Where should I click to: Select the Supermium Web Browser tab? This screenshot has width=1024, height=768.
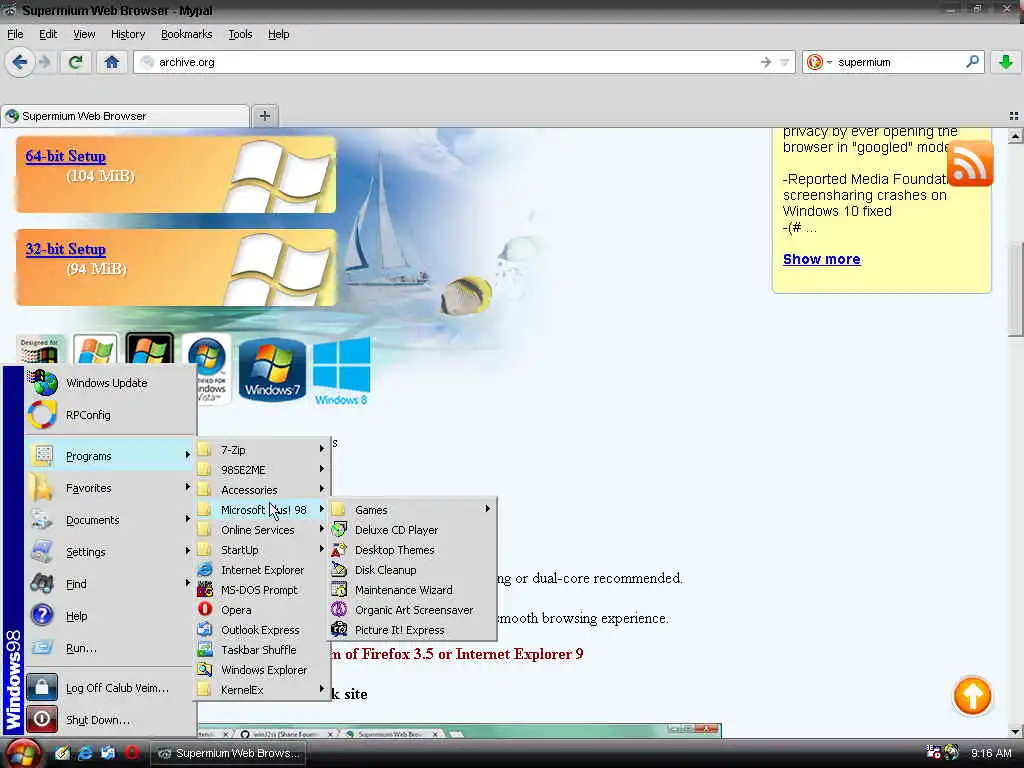[125, 116]
